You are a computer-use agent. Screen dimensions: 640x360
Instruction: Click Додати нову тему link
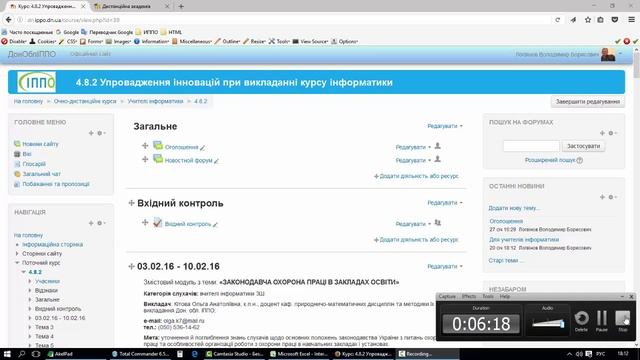(x=514, y=208)
